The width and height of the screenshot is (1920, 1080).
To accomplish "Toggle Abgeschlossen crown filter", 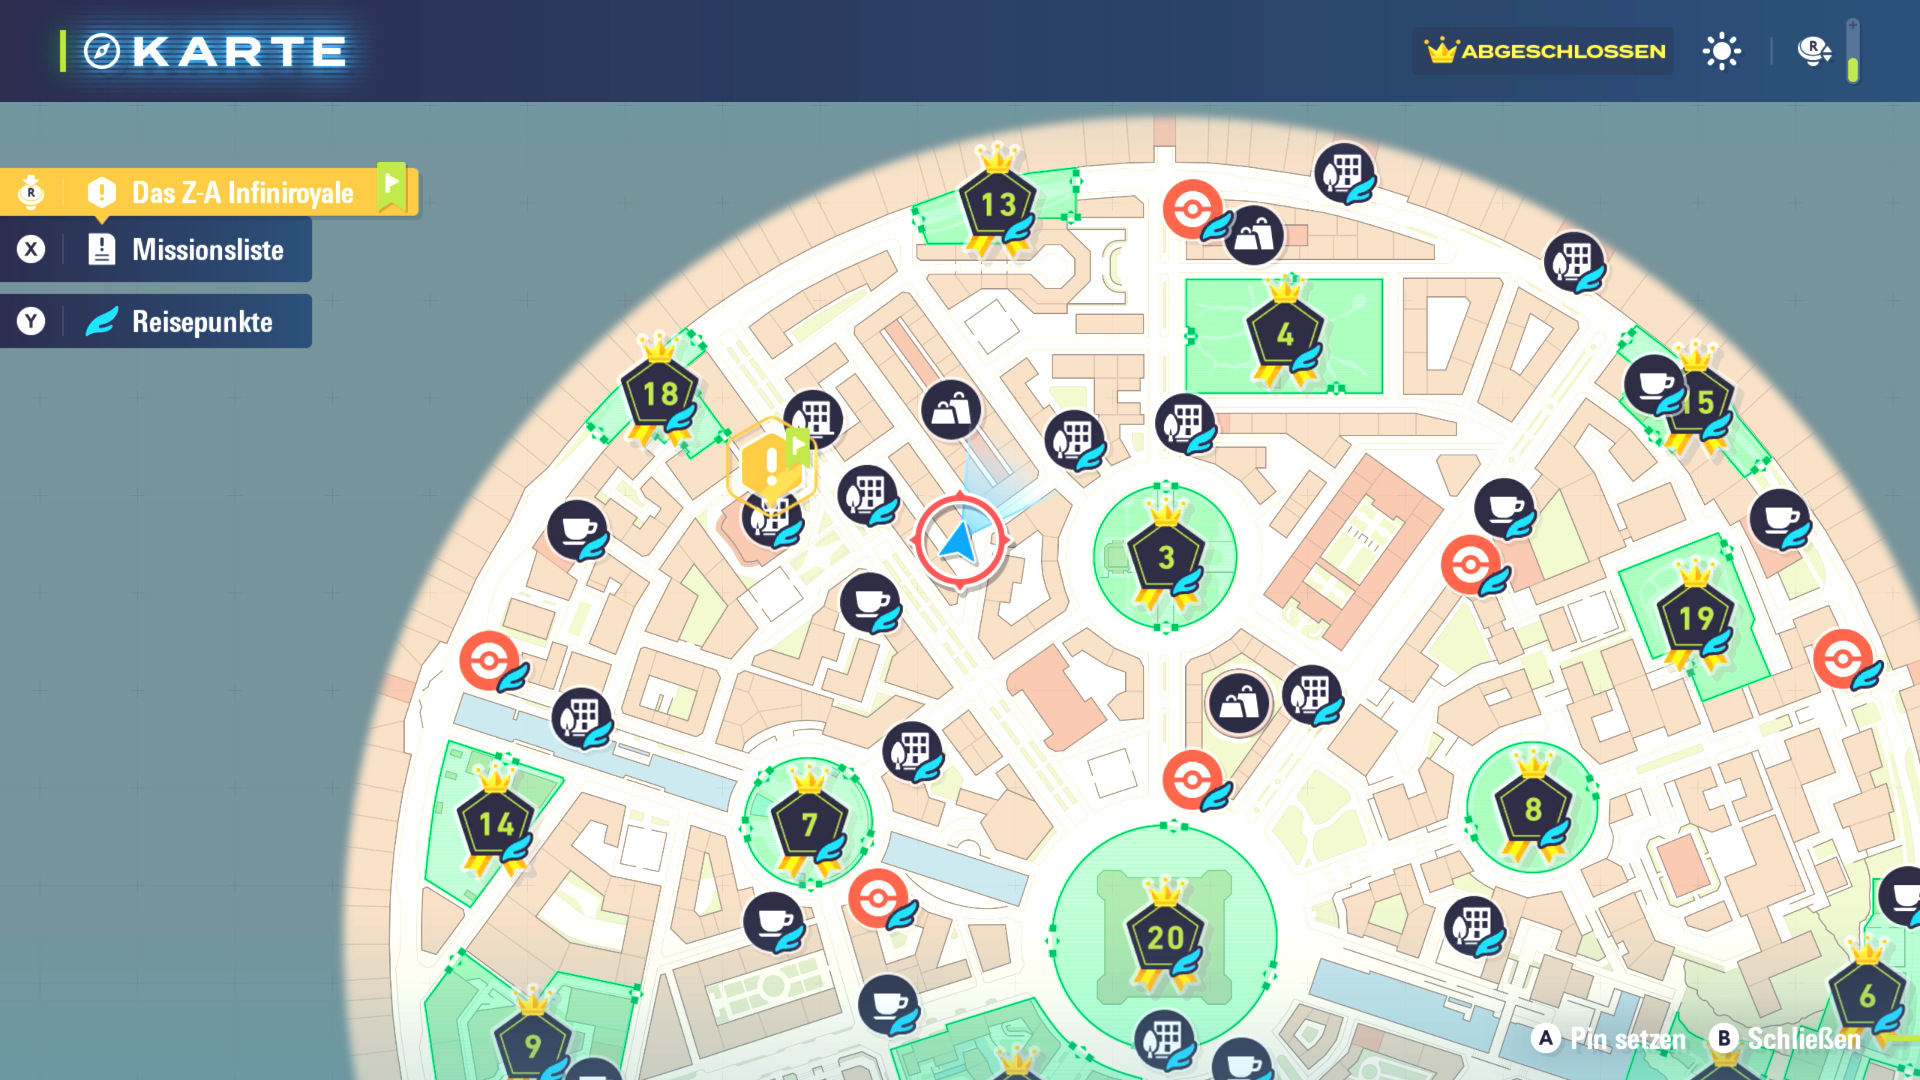I will pyautogui.click(x=1544, y=51).
